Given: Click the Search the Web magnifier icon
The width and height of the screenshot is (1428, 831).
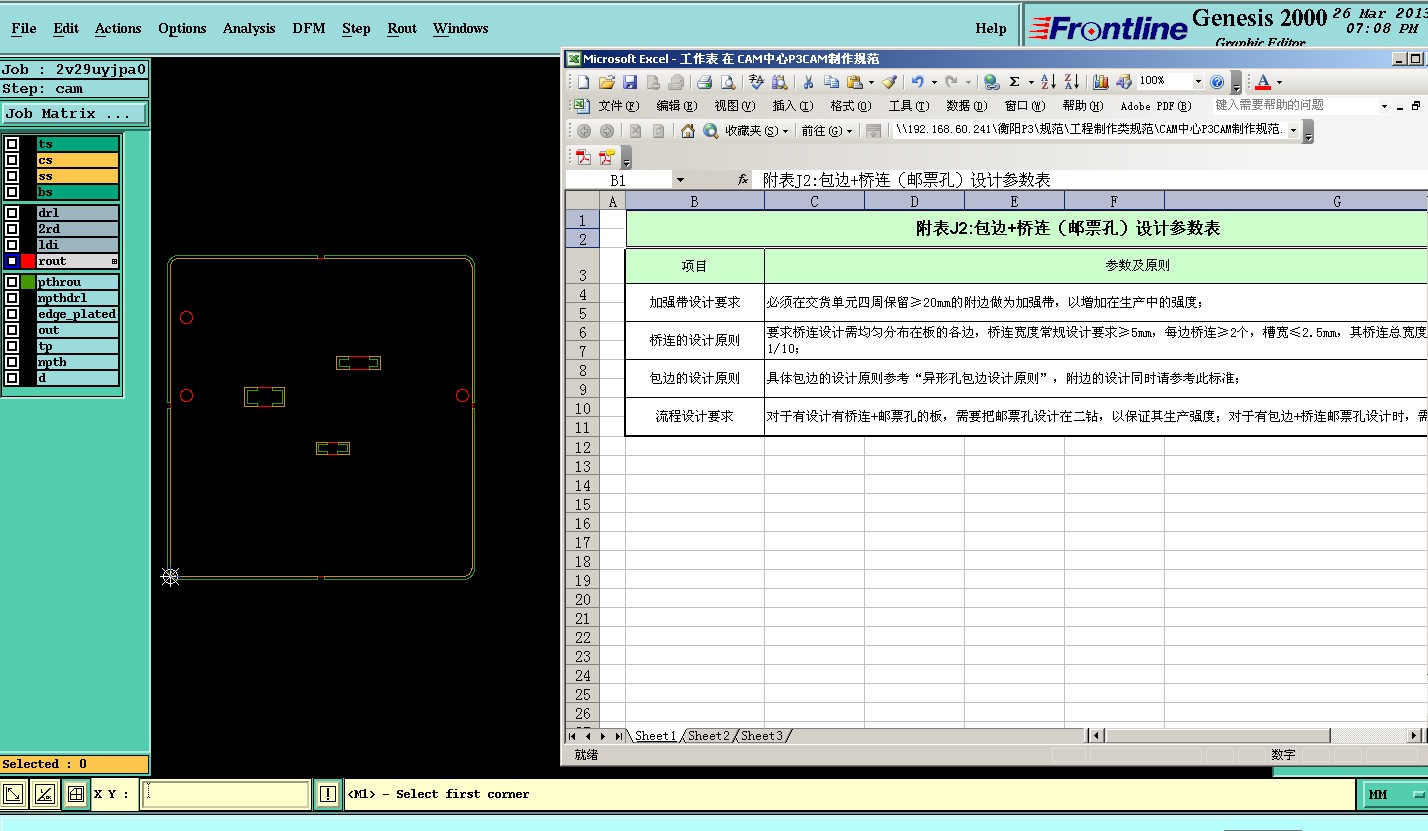Looking at the screenshot, I should pos(710,131).
